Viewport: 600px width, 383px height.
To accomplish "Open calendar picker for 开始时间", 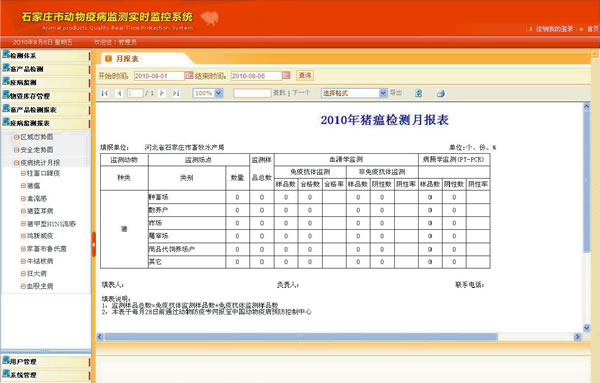I will click(189, 75).
